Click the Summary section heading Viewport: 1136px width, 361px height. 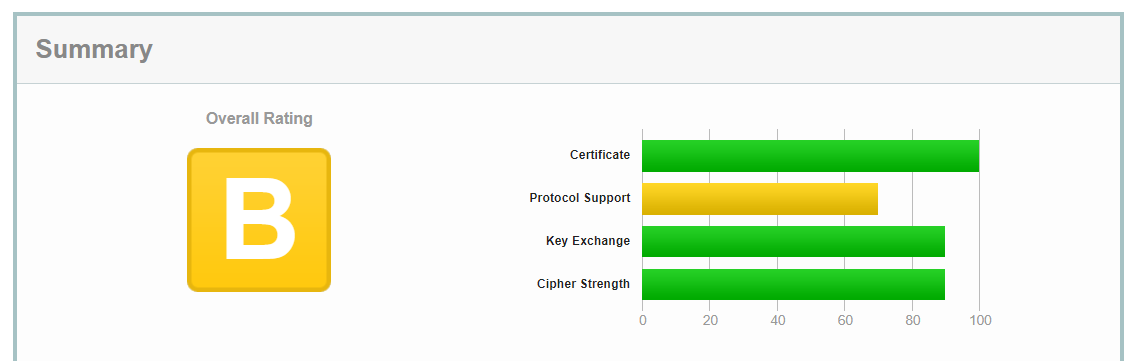94,49
